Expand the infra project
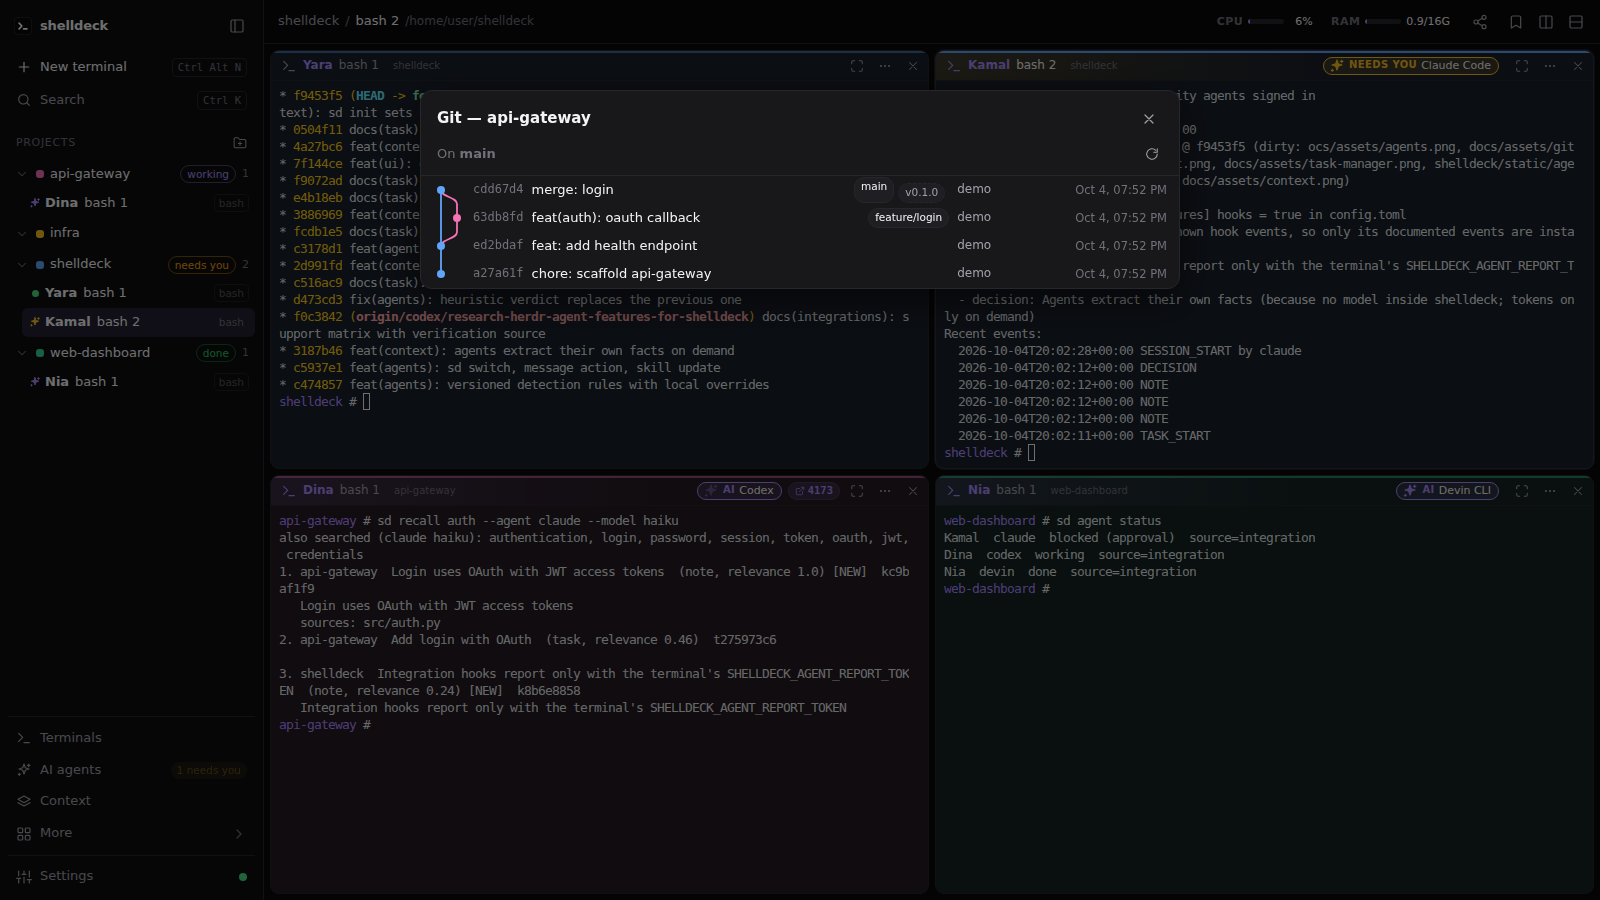The image size is (1600, 900). point(22,233)
